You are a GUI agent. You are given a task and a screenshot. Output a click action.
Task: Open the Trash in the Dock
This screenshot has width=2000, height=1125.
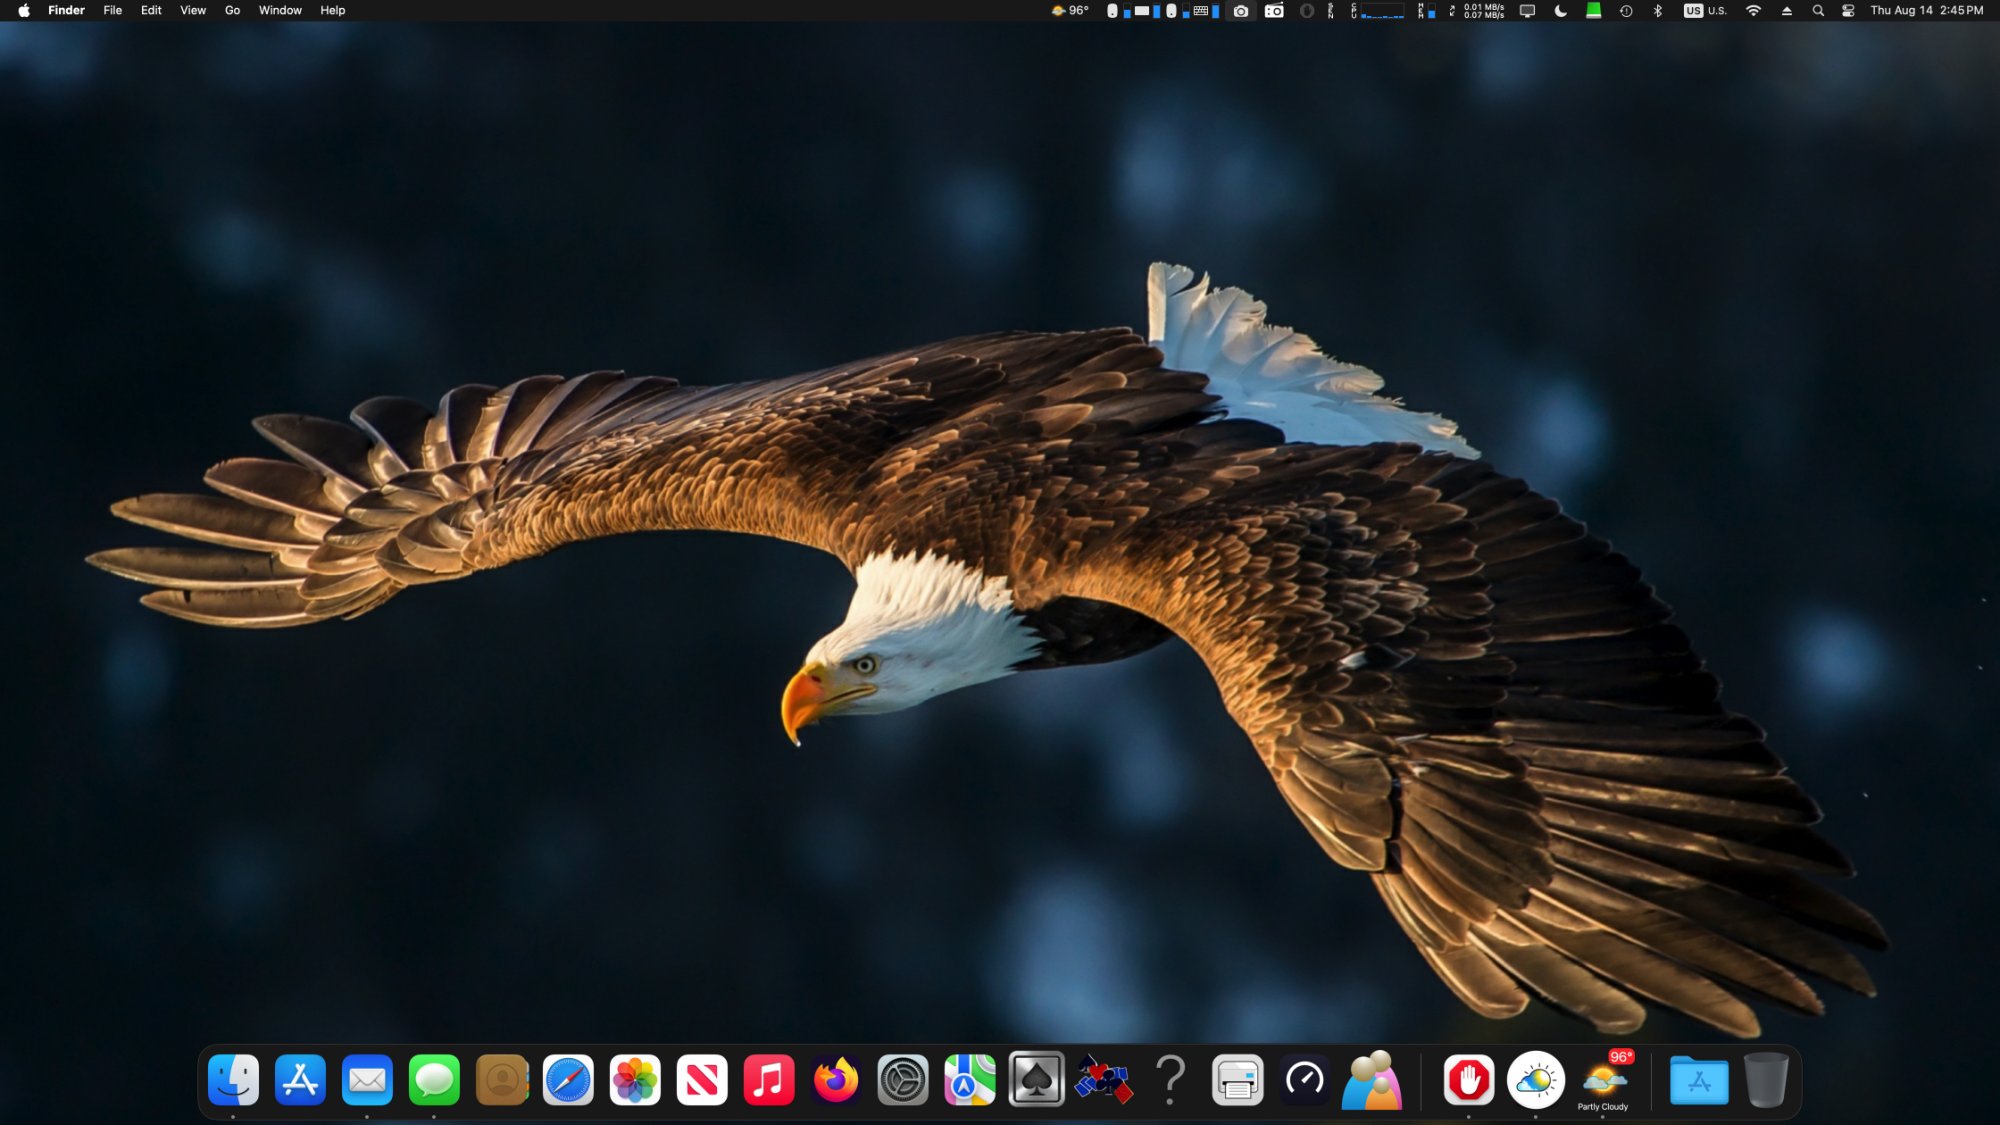(x=1766, y=1080)
